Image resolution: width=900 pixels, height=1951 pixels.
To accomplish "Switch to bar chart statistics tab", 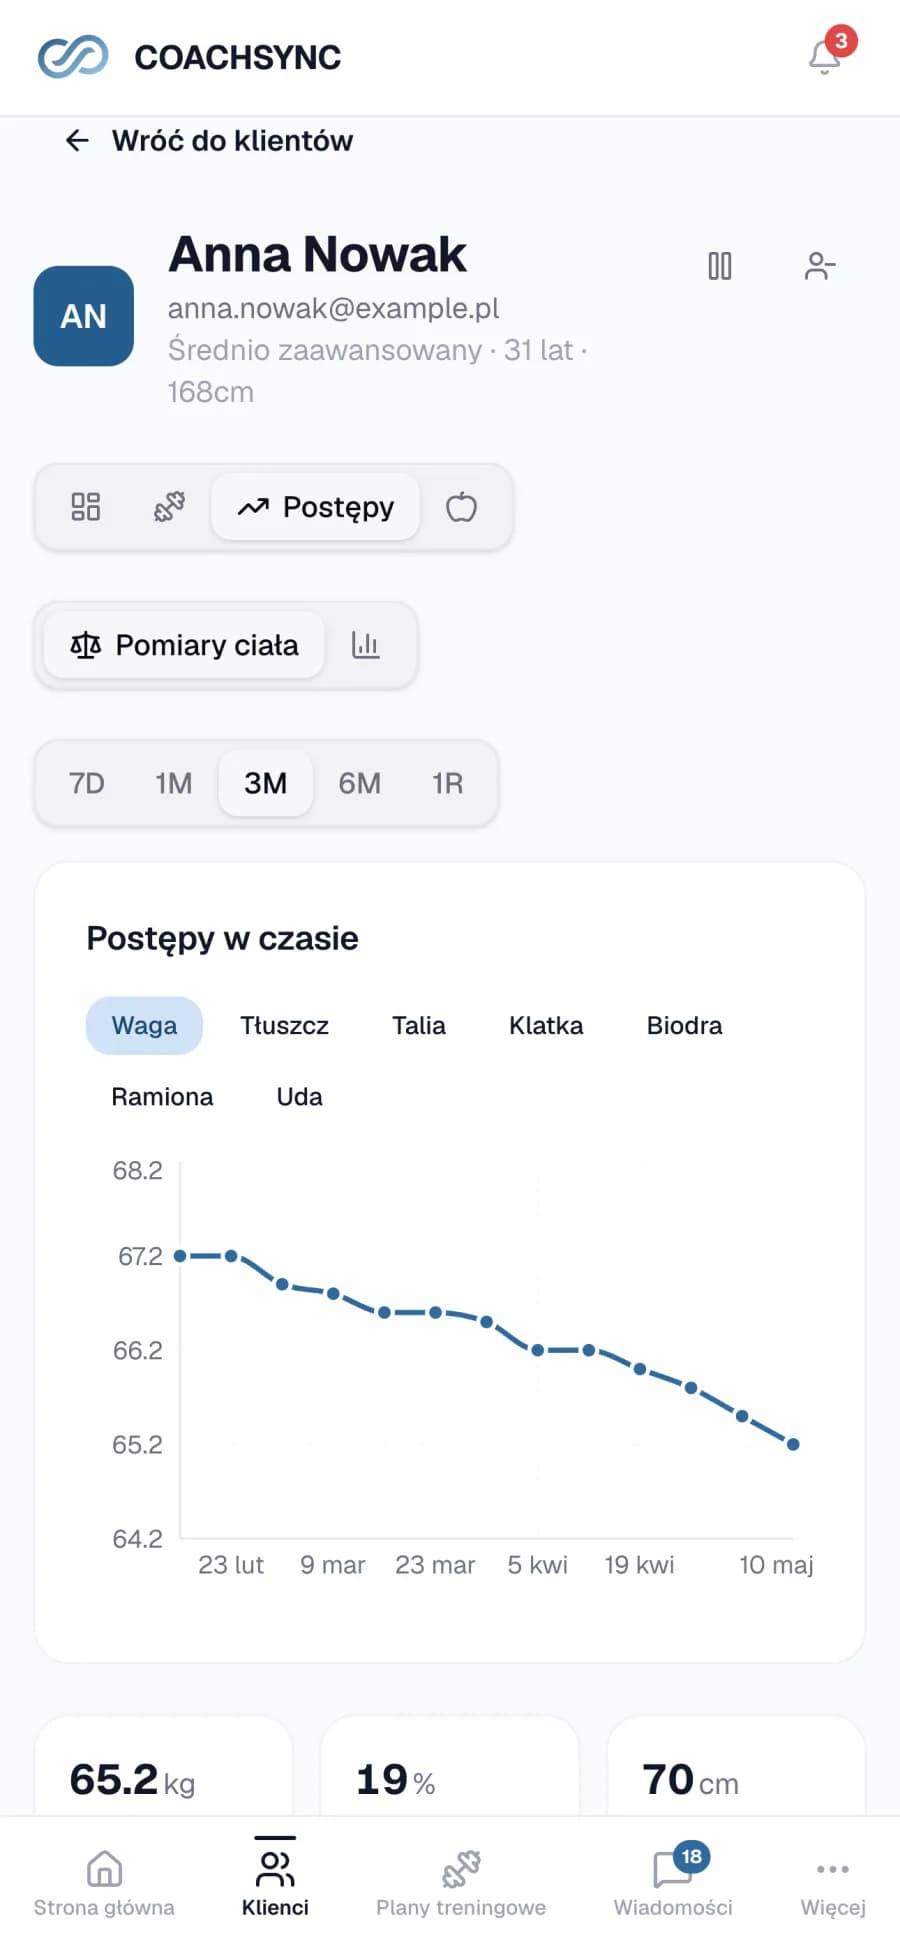I will tap(366, 645).
